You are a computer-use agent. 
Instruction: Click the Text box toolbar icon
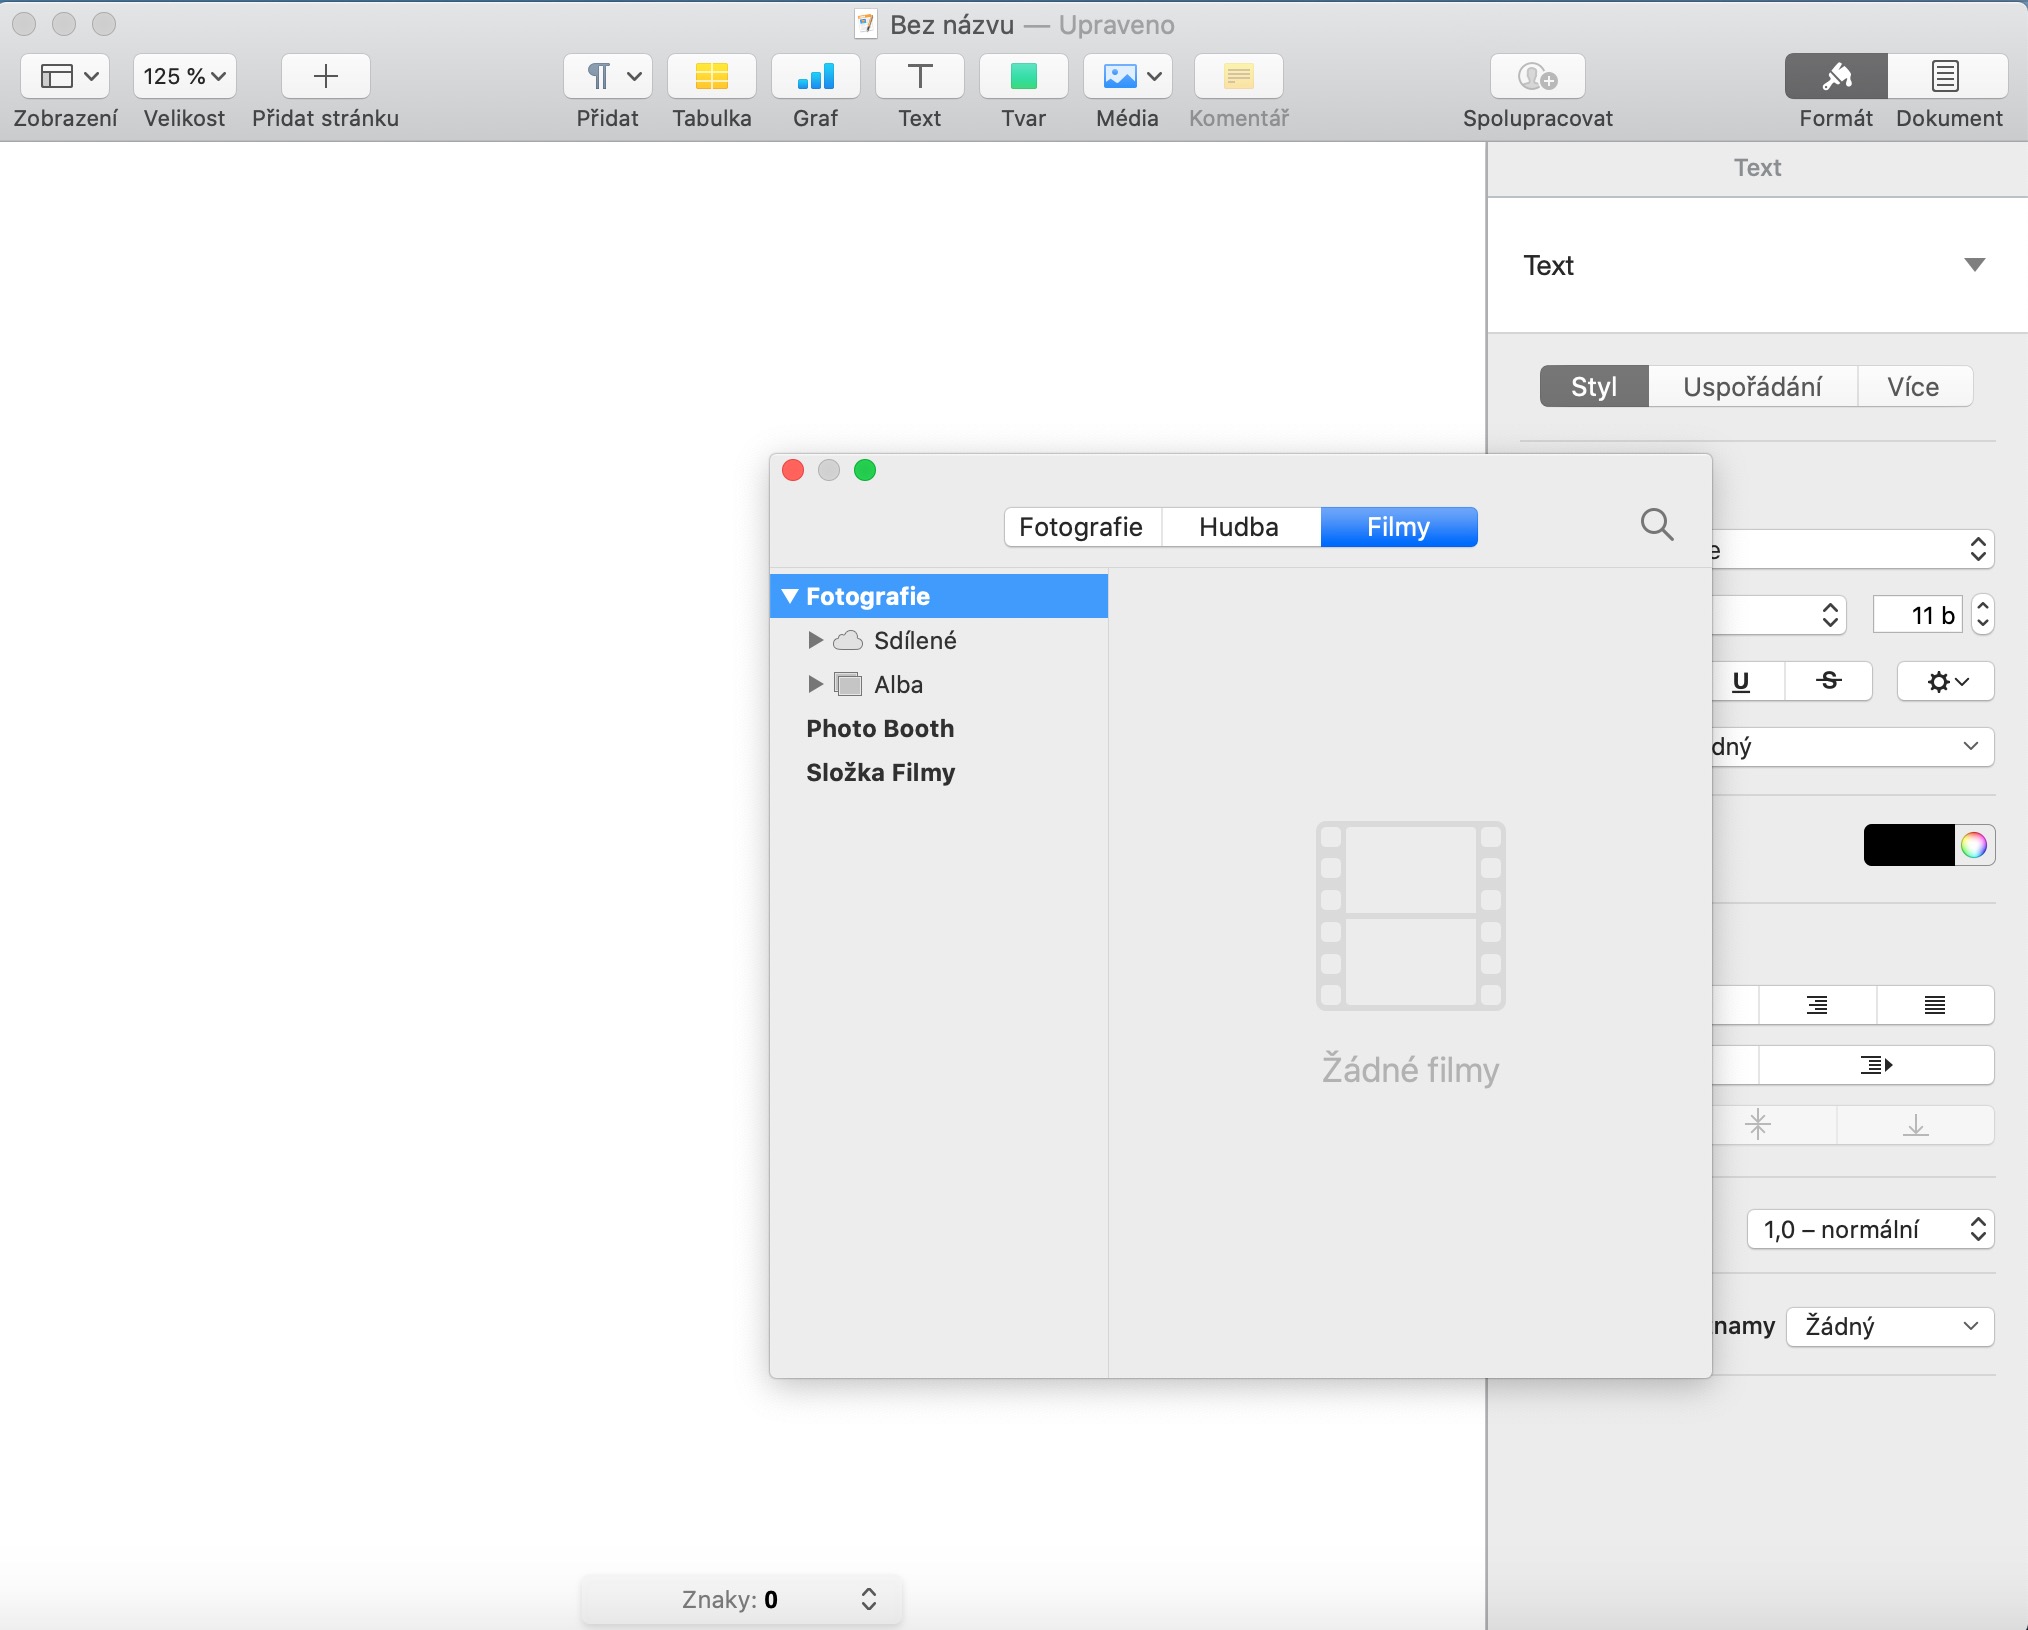(919, 77)
